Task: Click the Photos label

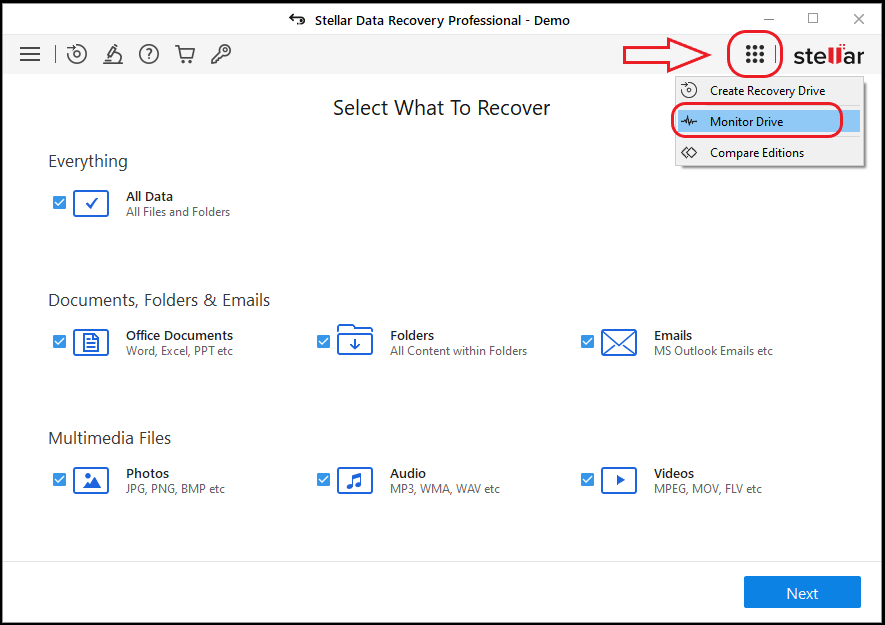Action: [x=147, y=474]
